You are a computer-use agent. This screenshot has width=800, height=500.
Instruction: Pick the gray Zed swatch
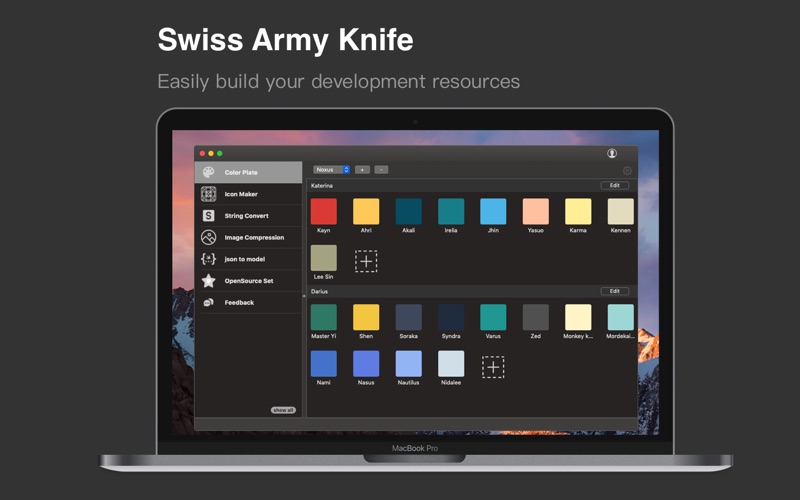click(536, 317)
